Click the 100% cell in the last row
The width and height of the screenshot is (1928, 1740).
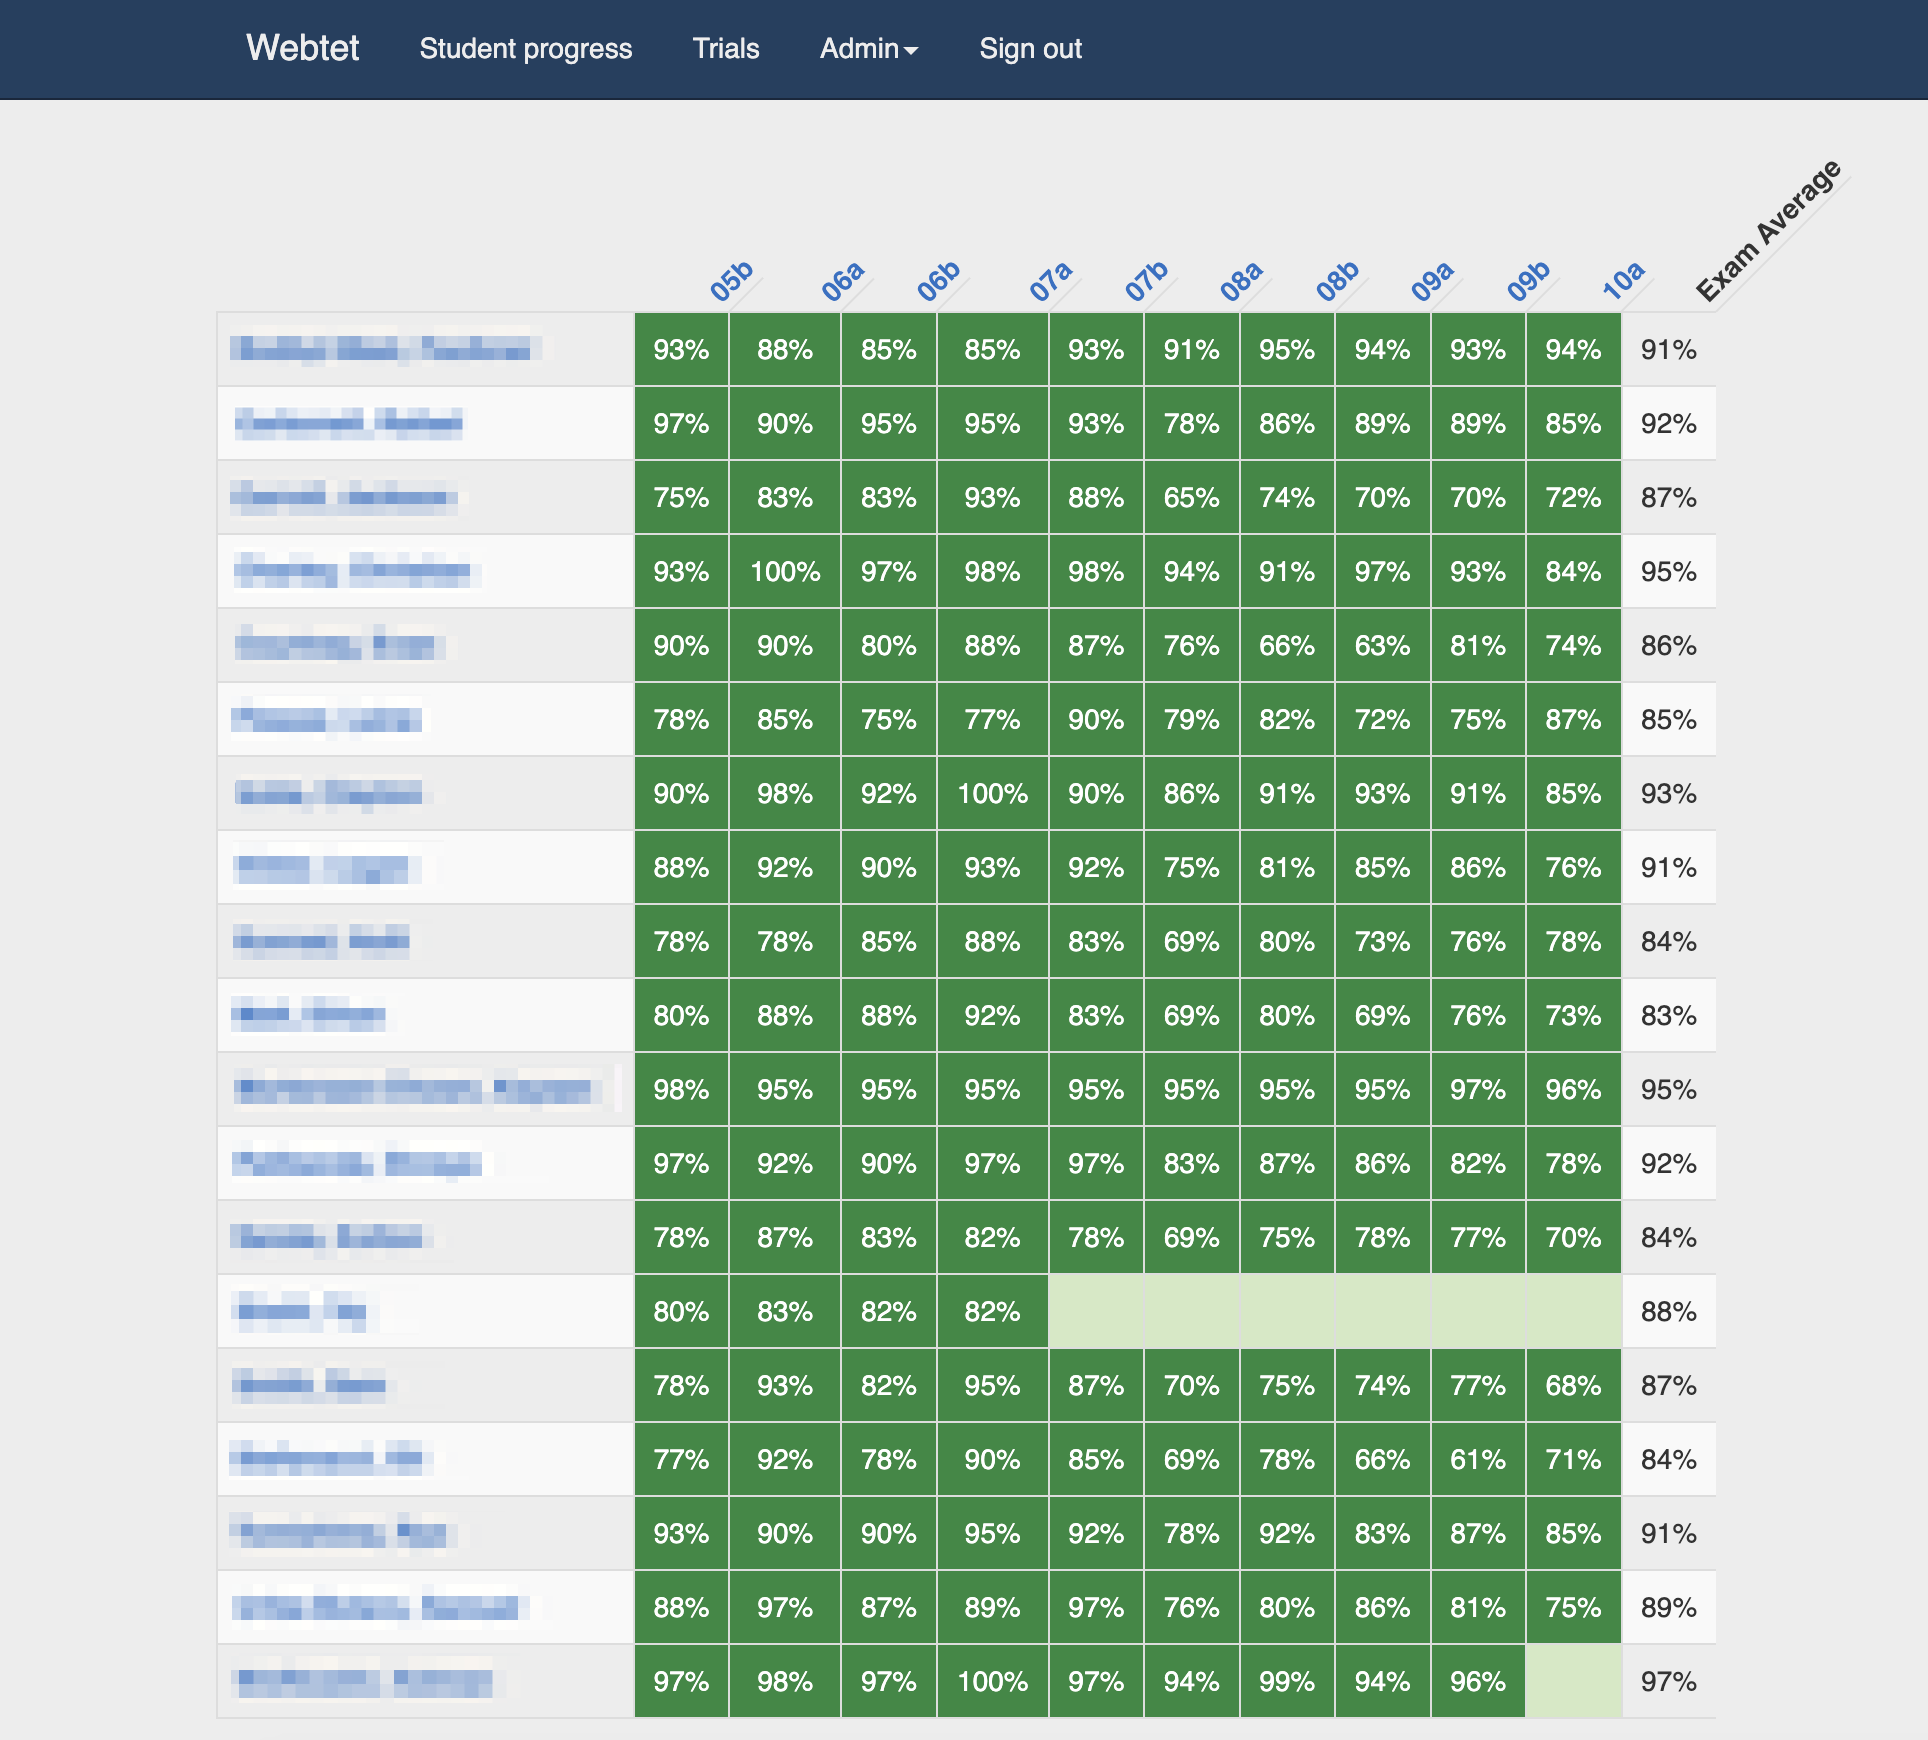[993, 1681]
